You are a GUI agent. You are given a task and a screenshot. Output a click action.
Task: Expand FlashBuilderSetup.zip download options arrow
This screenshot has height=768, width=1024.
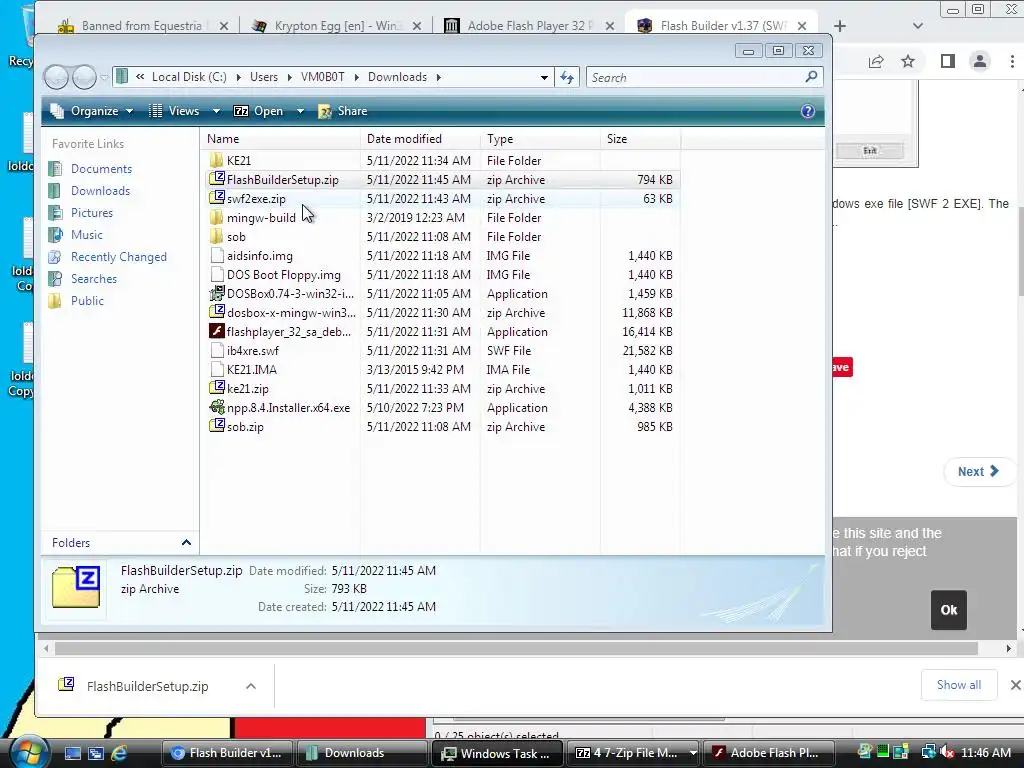pyautogui.click(x=251, y=686)
